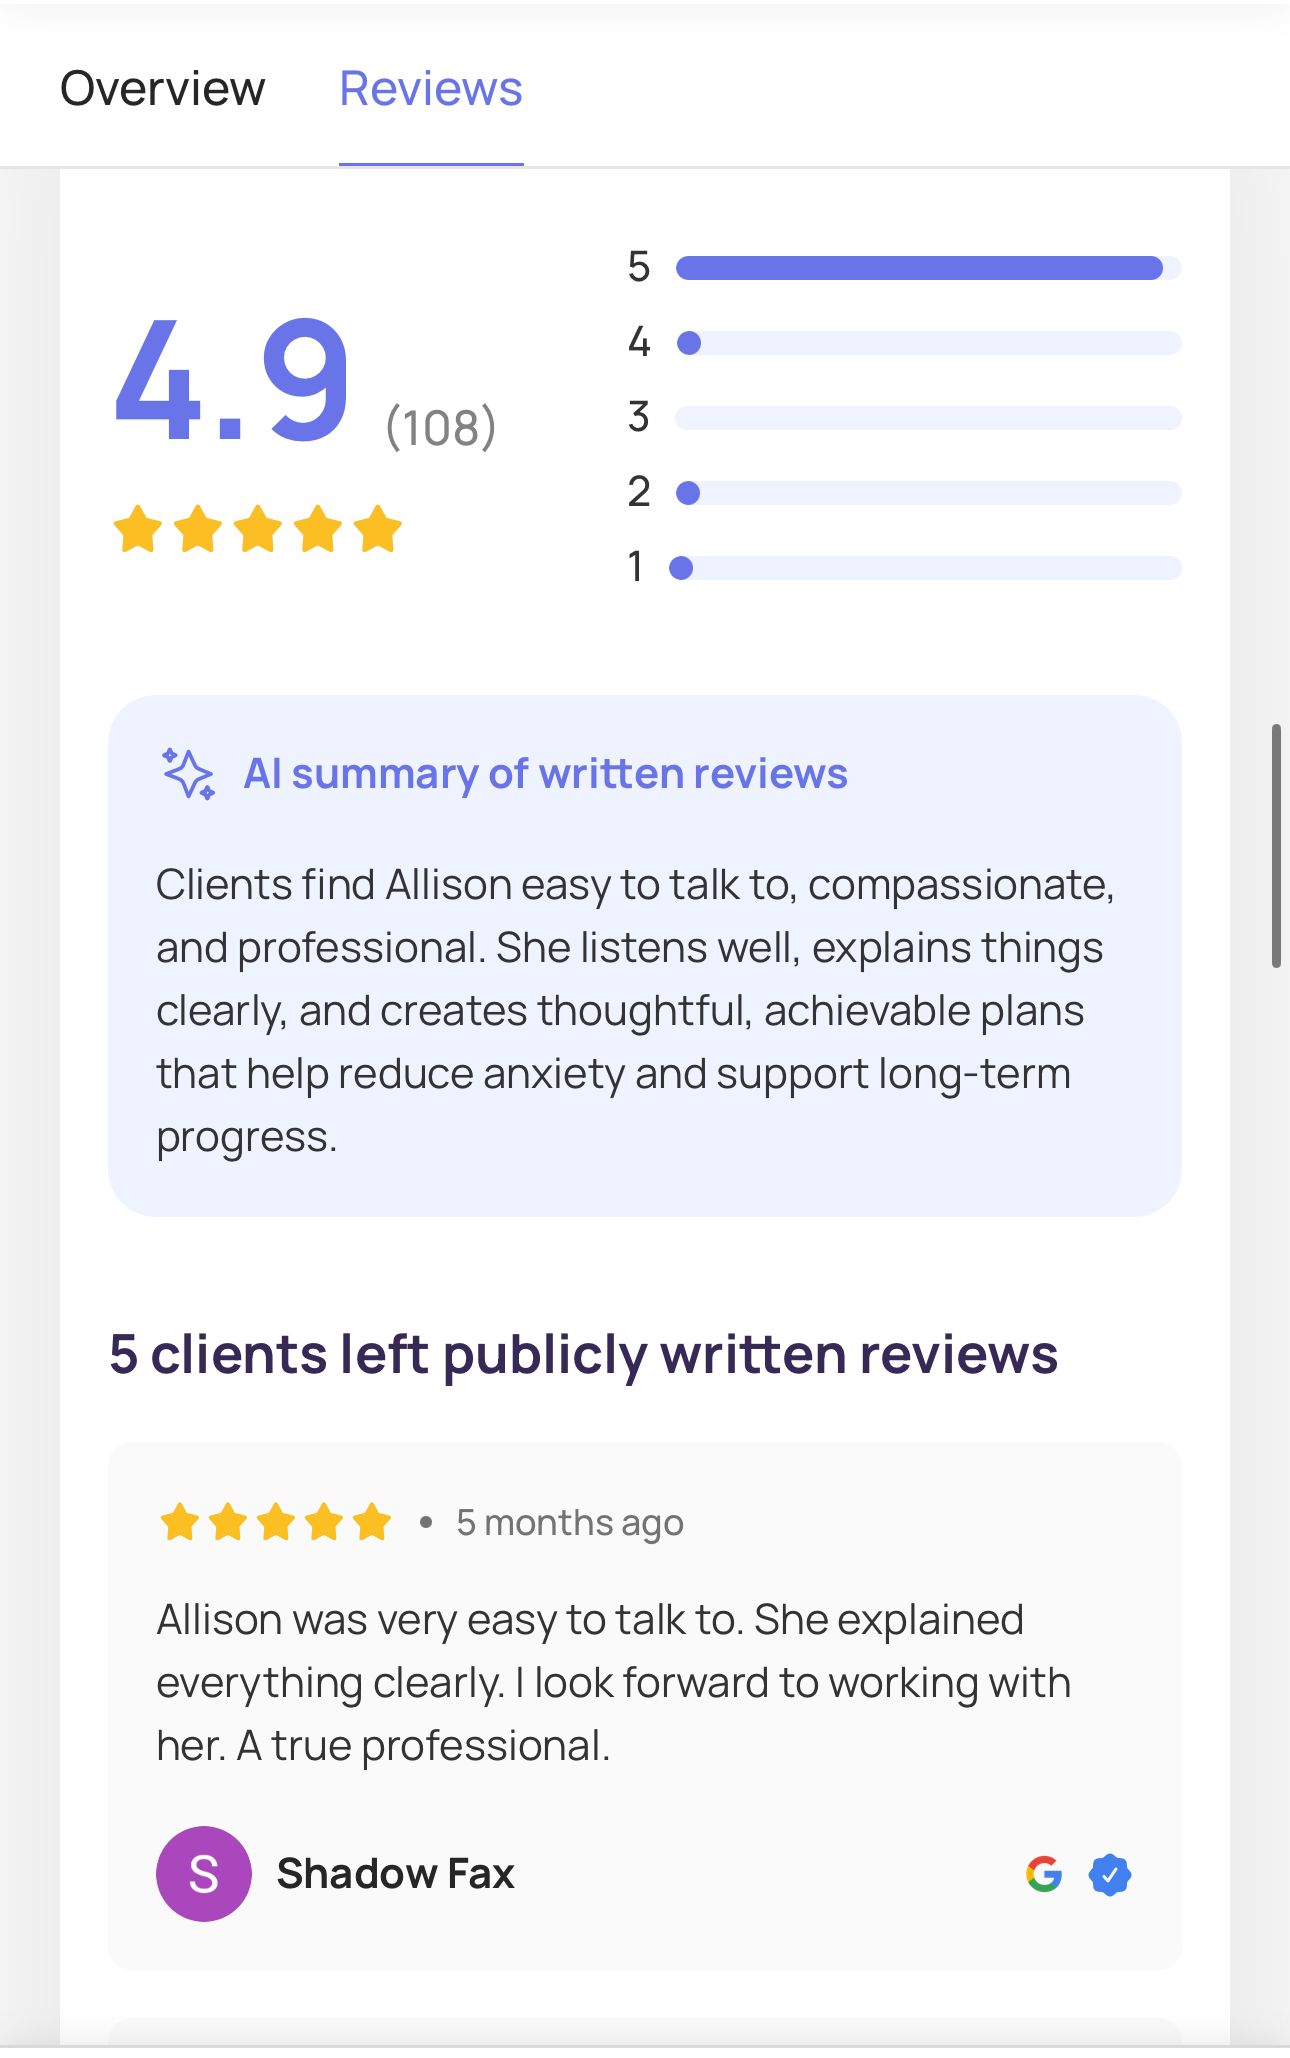Click the (108) review count
The width and height of the screenshot is (1290, 2058).
pyautogui.click(x=440, y=428)
